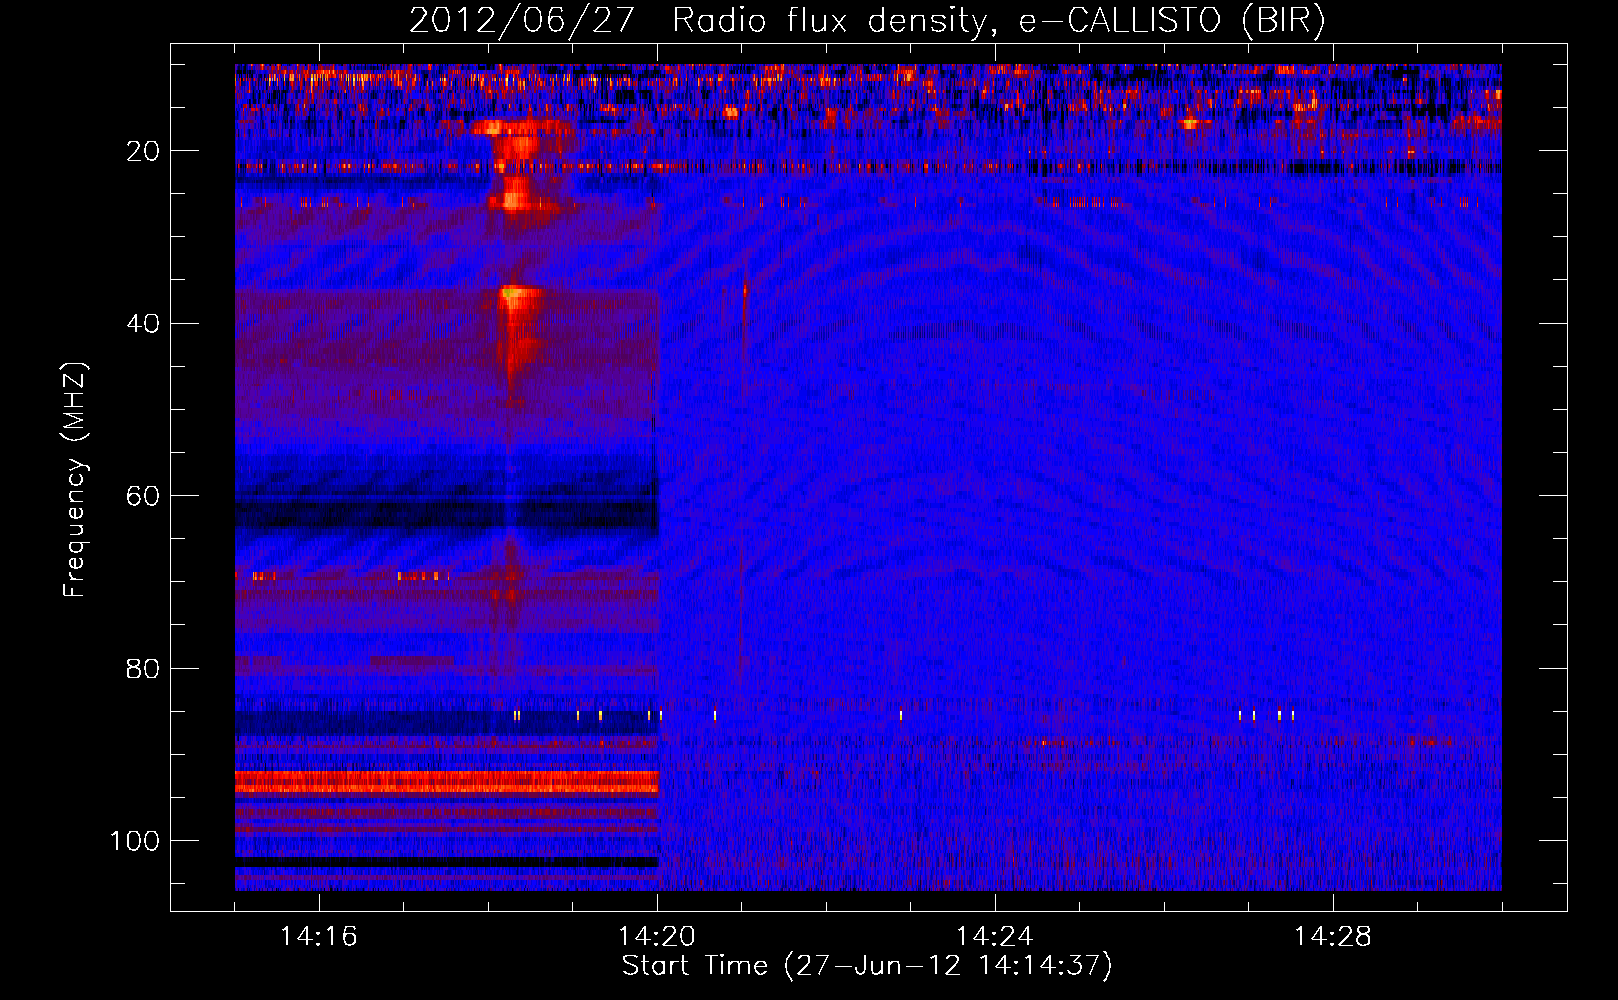Click the 'Start Time (27-Jun-12 14:14:37)' label
1618x1000 pixels.
[x=867, y=966]
